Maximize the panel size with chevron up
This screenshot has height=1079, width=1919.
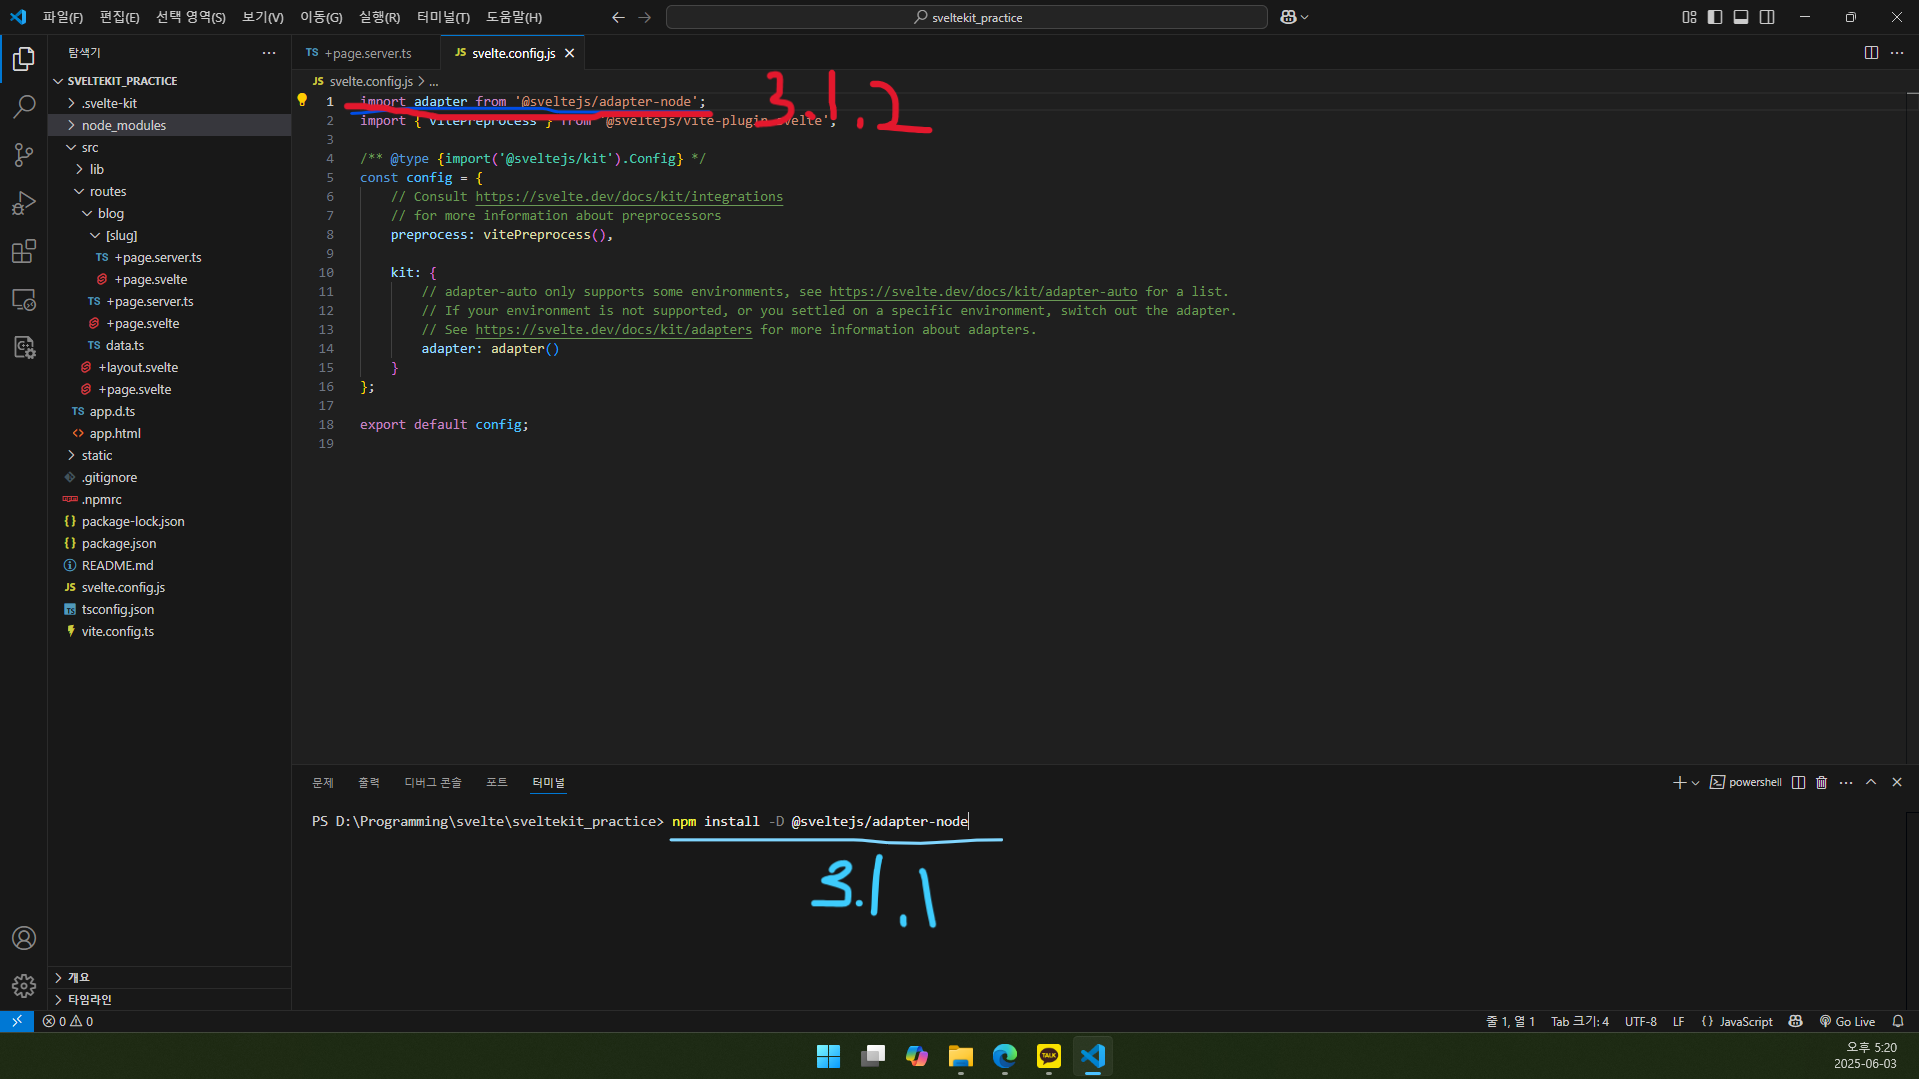tap(1871, 782)
